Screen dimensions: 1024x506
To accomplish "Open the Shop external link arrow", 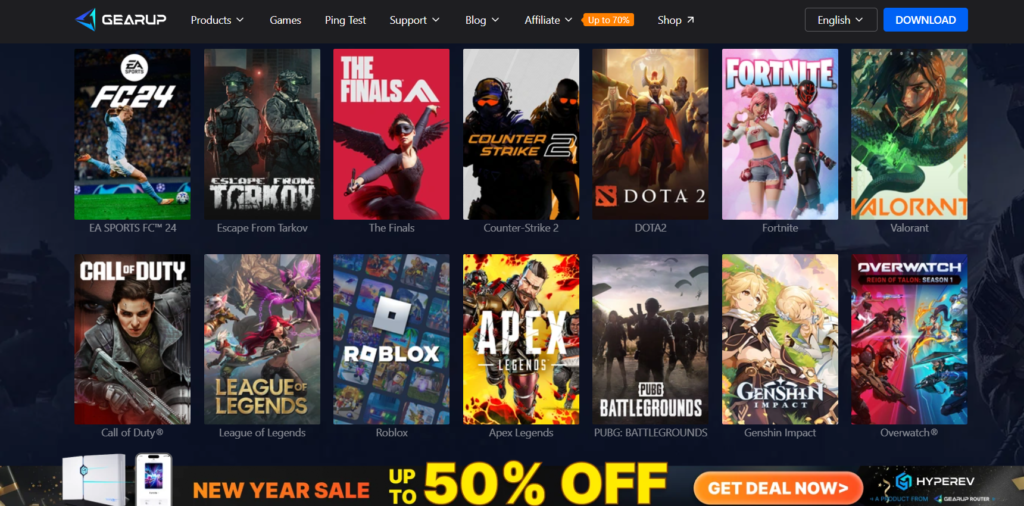I will (x=691, y=20).
